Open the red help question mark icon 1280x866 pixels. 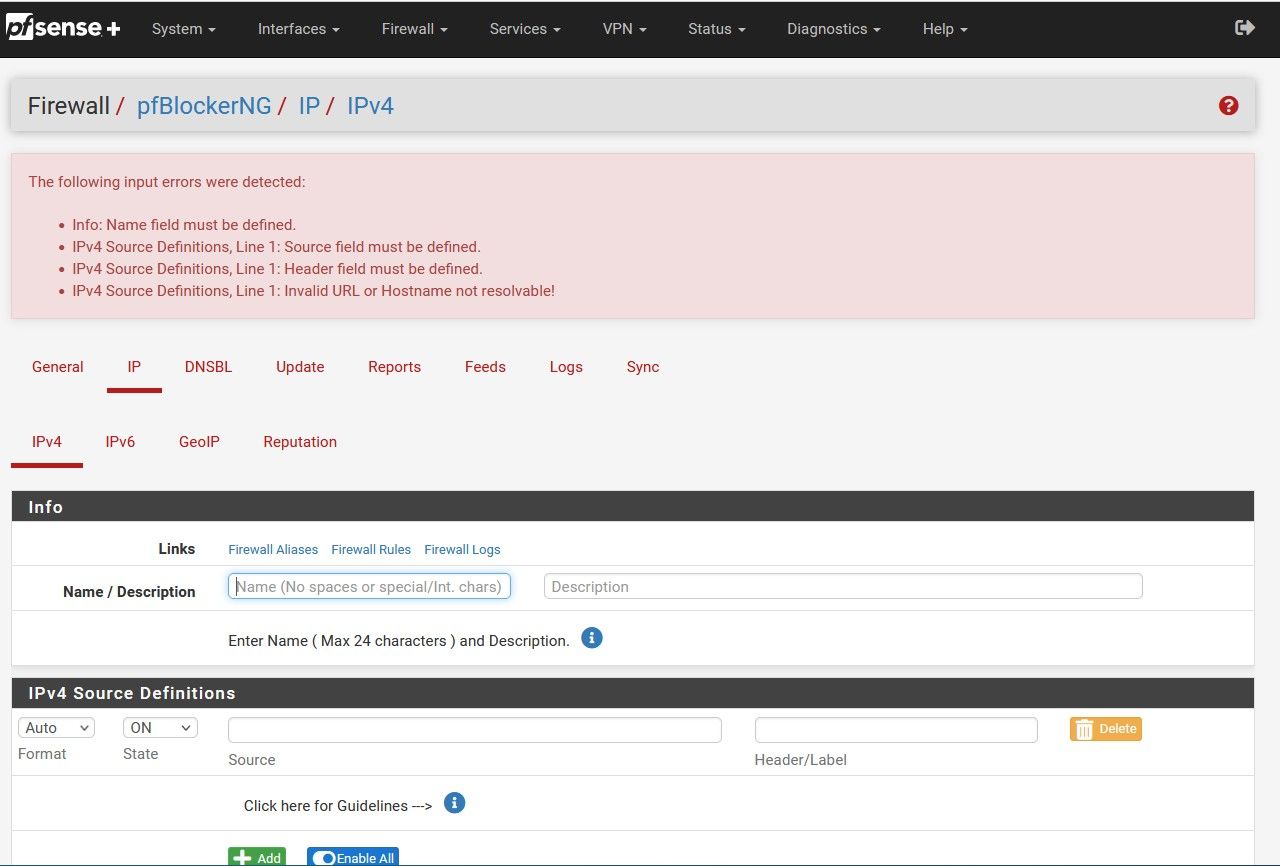[1229, 105]
